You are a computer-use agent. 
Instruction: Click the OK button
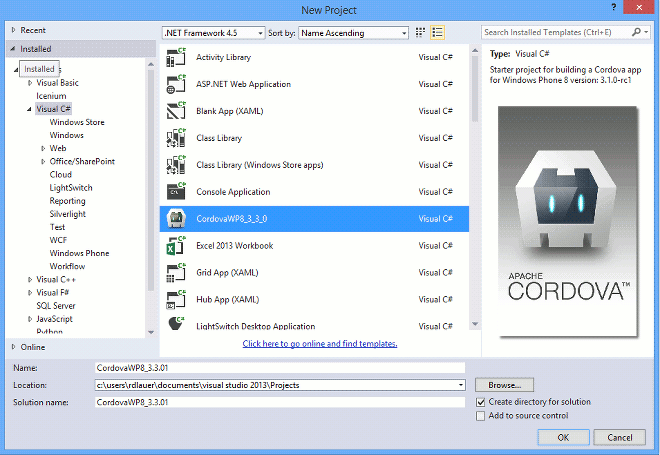coord(563,437)
